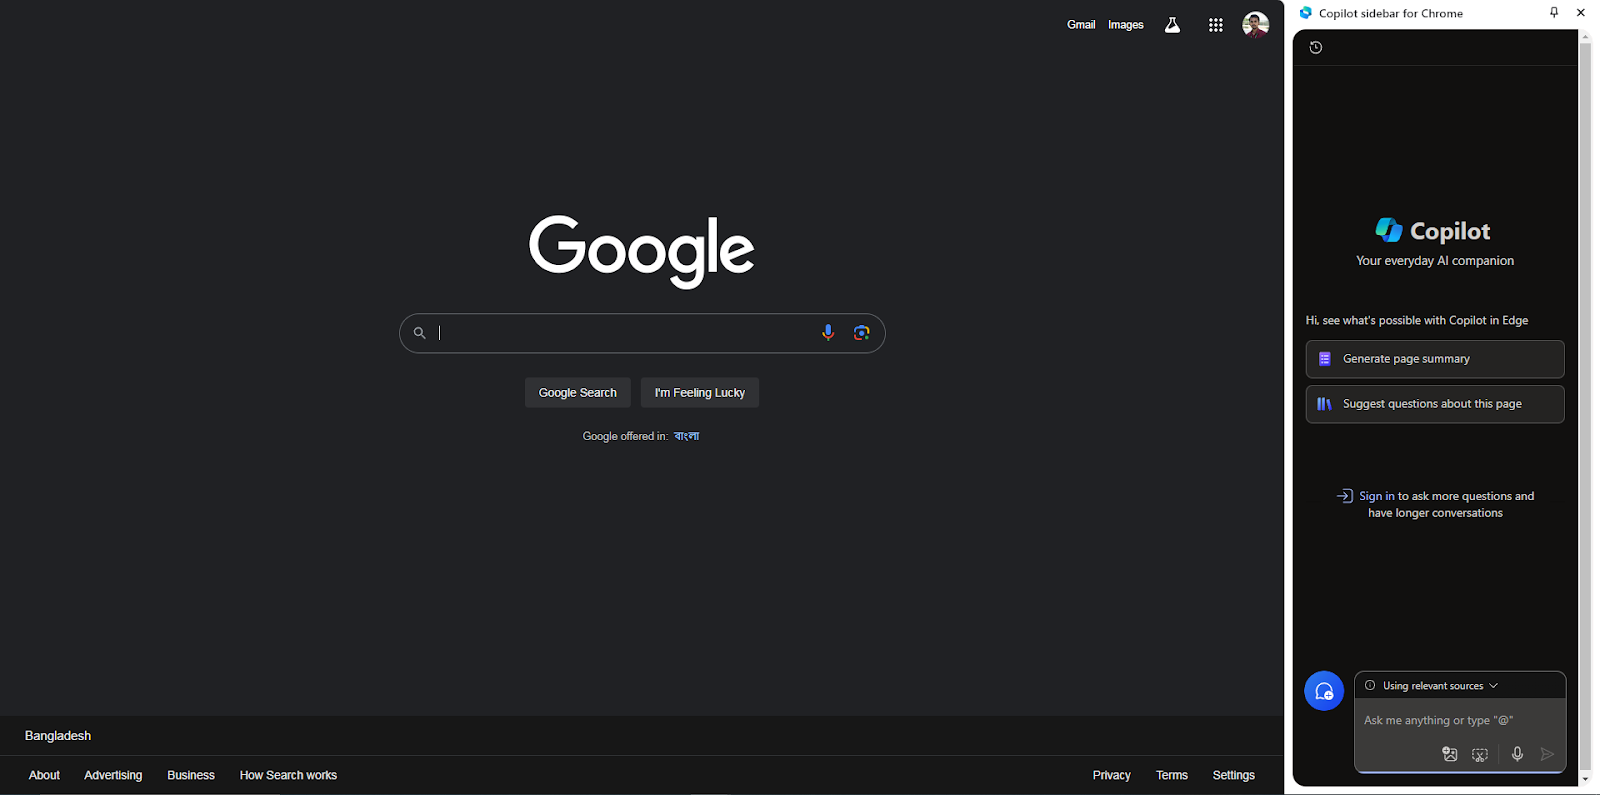Click Suggest questions about this page
Screen dimensions: 1600x795
coord(1435,404)
